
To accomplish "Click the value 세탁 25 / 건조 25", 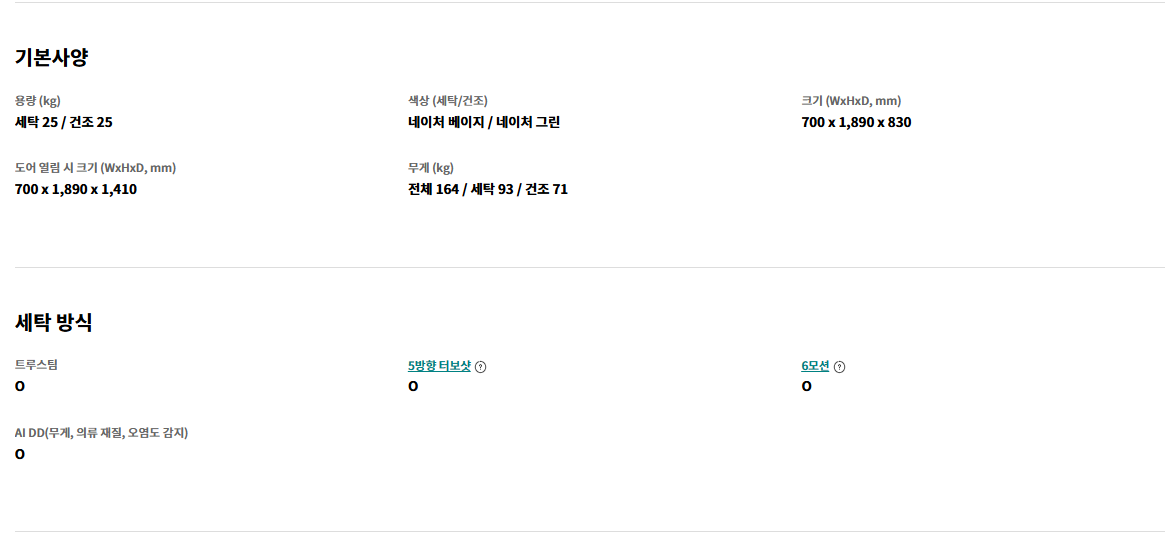I will (x=64, y=122).
